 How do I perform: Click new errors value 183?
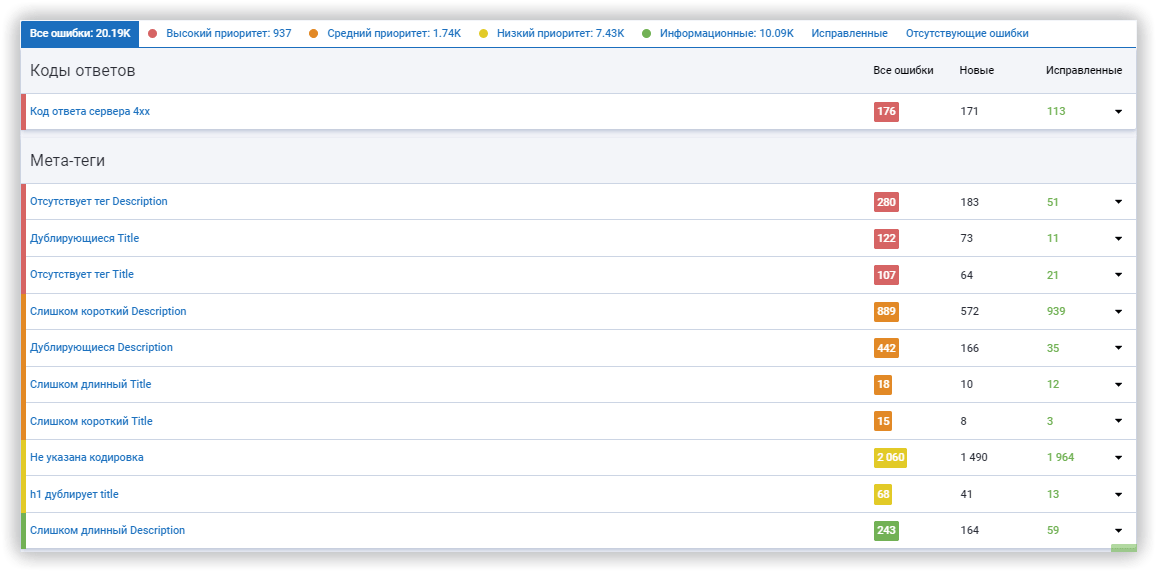click(x=970, y=201)
